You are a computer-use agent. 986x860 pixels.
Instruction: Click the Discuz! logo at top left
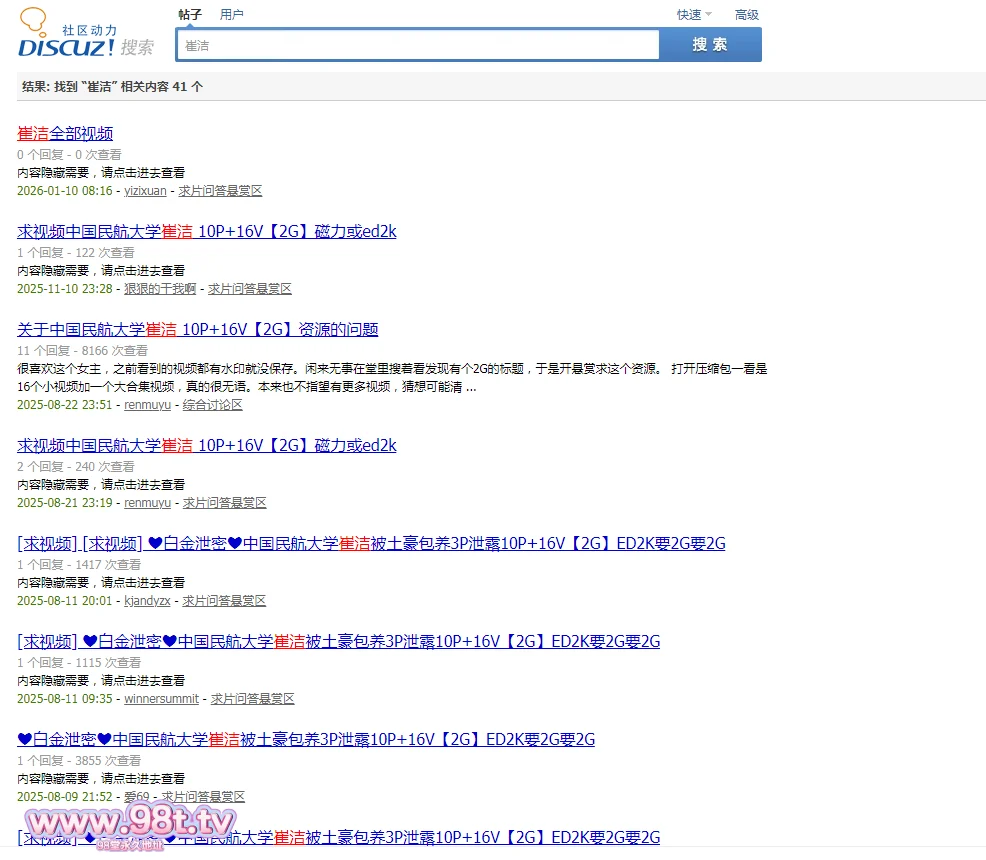(x=66, y=47)
